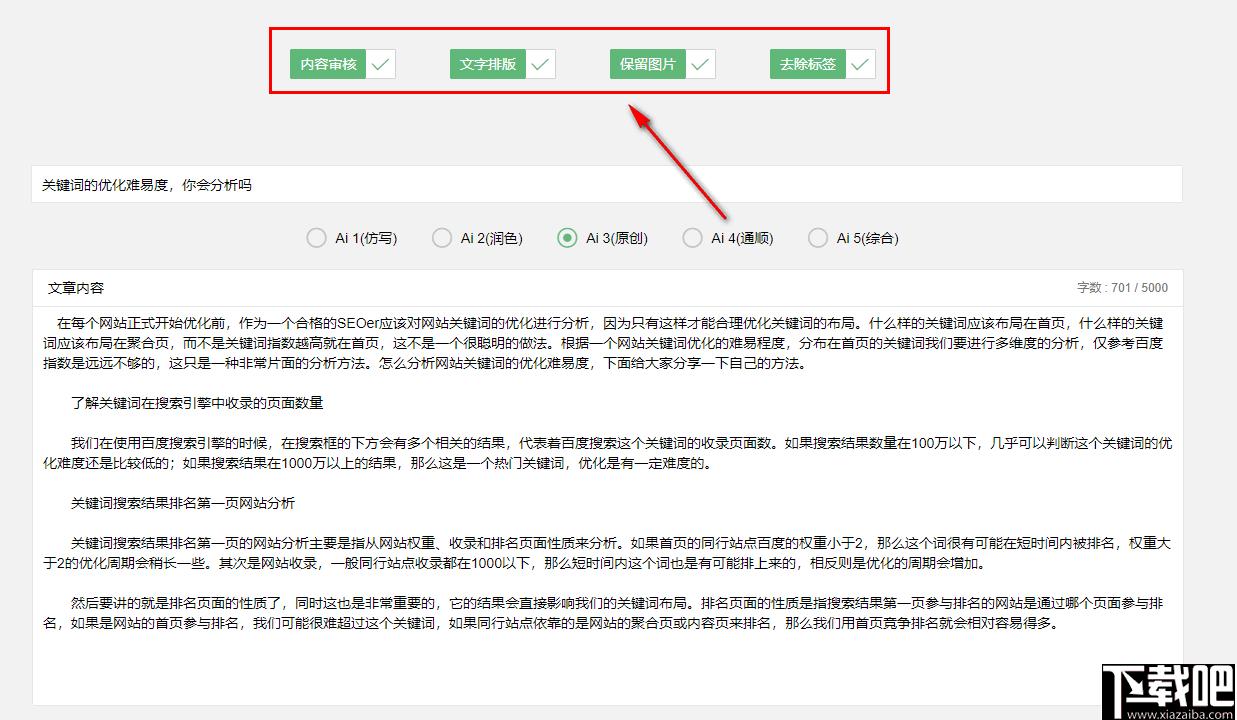Click paragraph beginning 然后要讲的就是排名页面
The image size is (1237, 720).
pyautogui.click(x=600, y=613)
